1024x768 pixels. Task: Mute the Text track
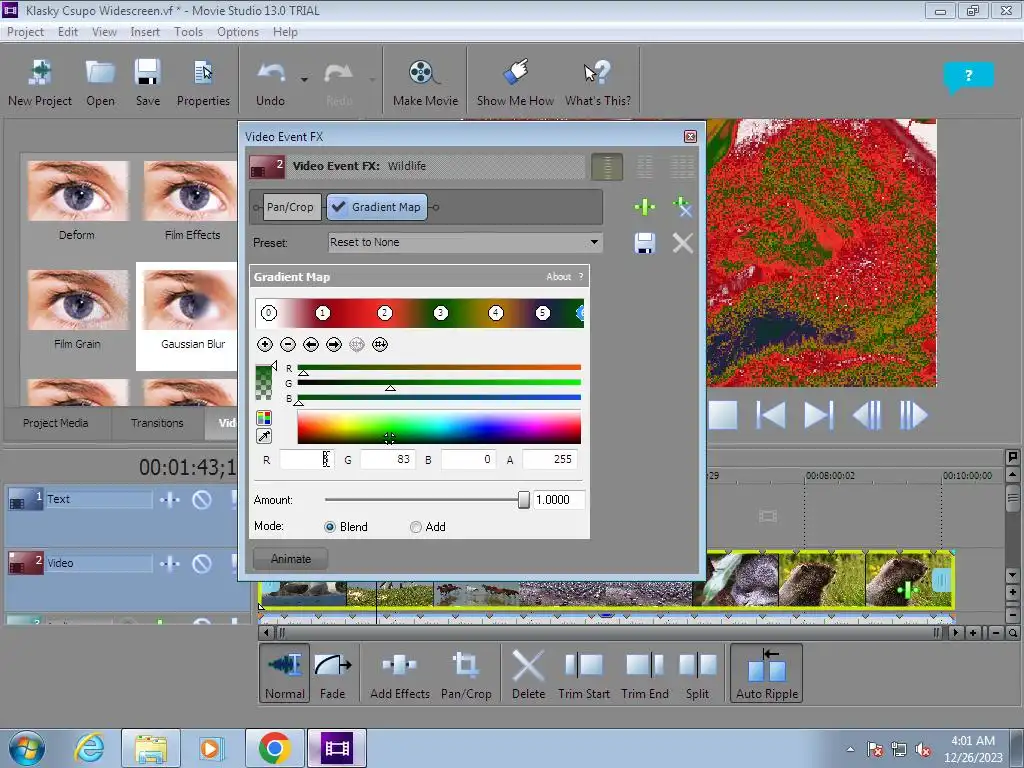coord(202,500)
